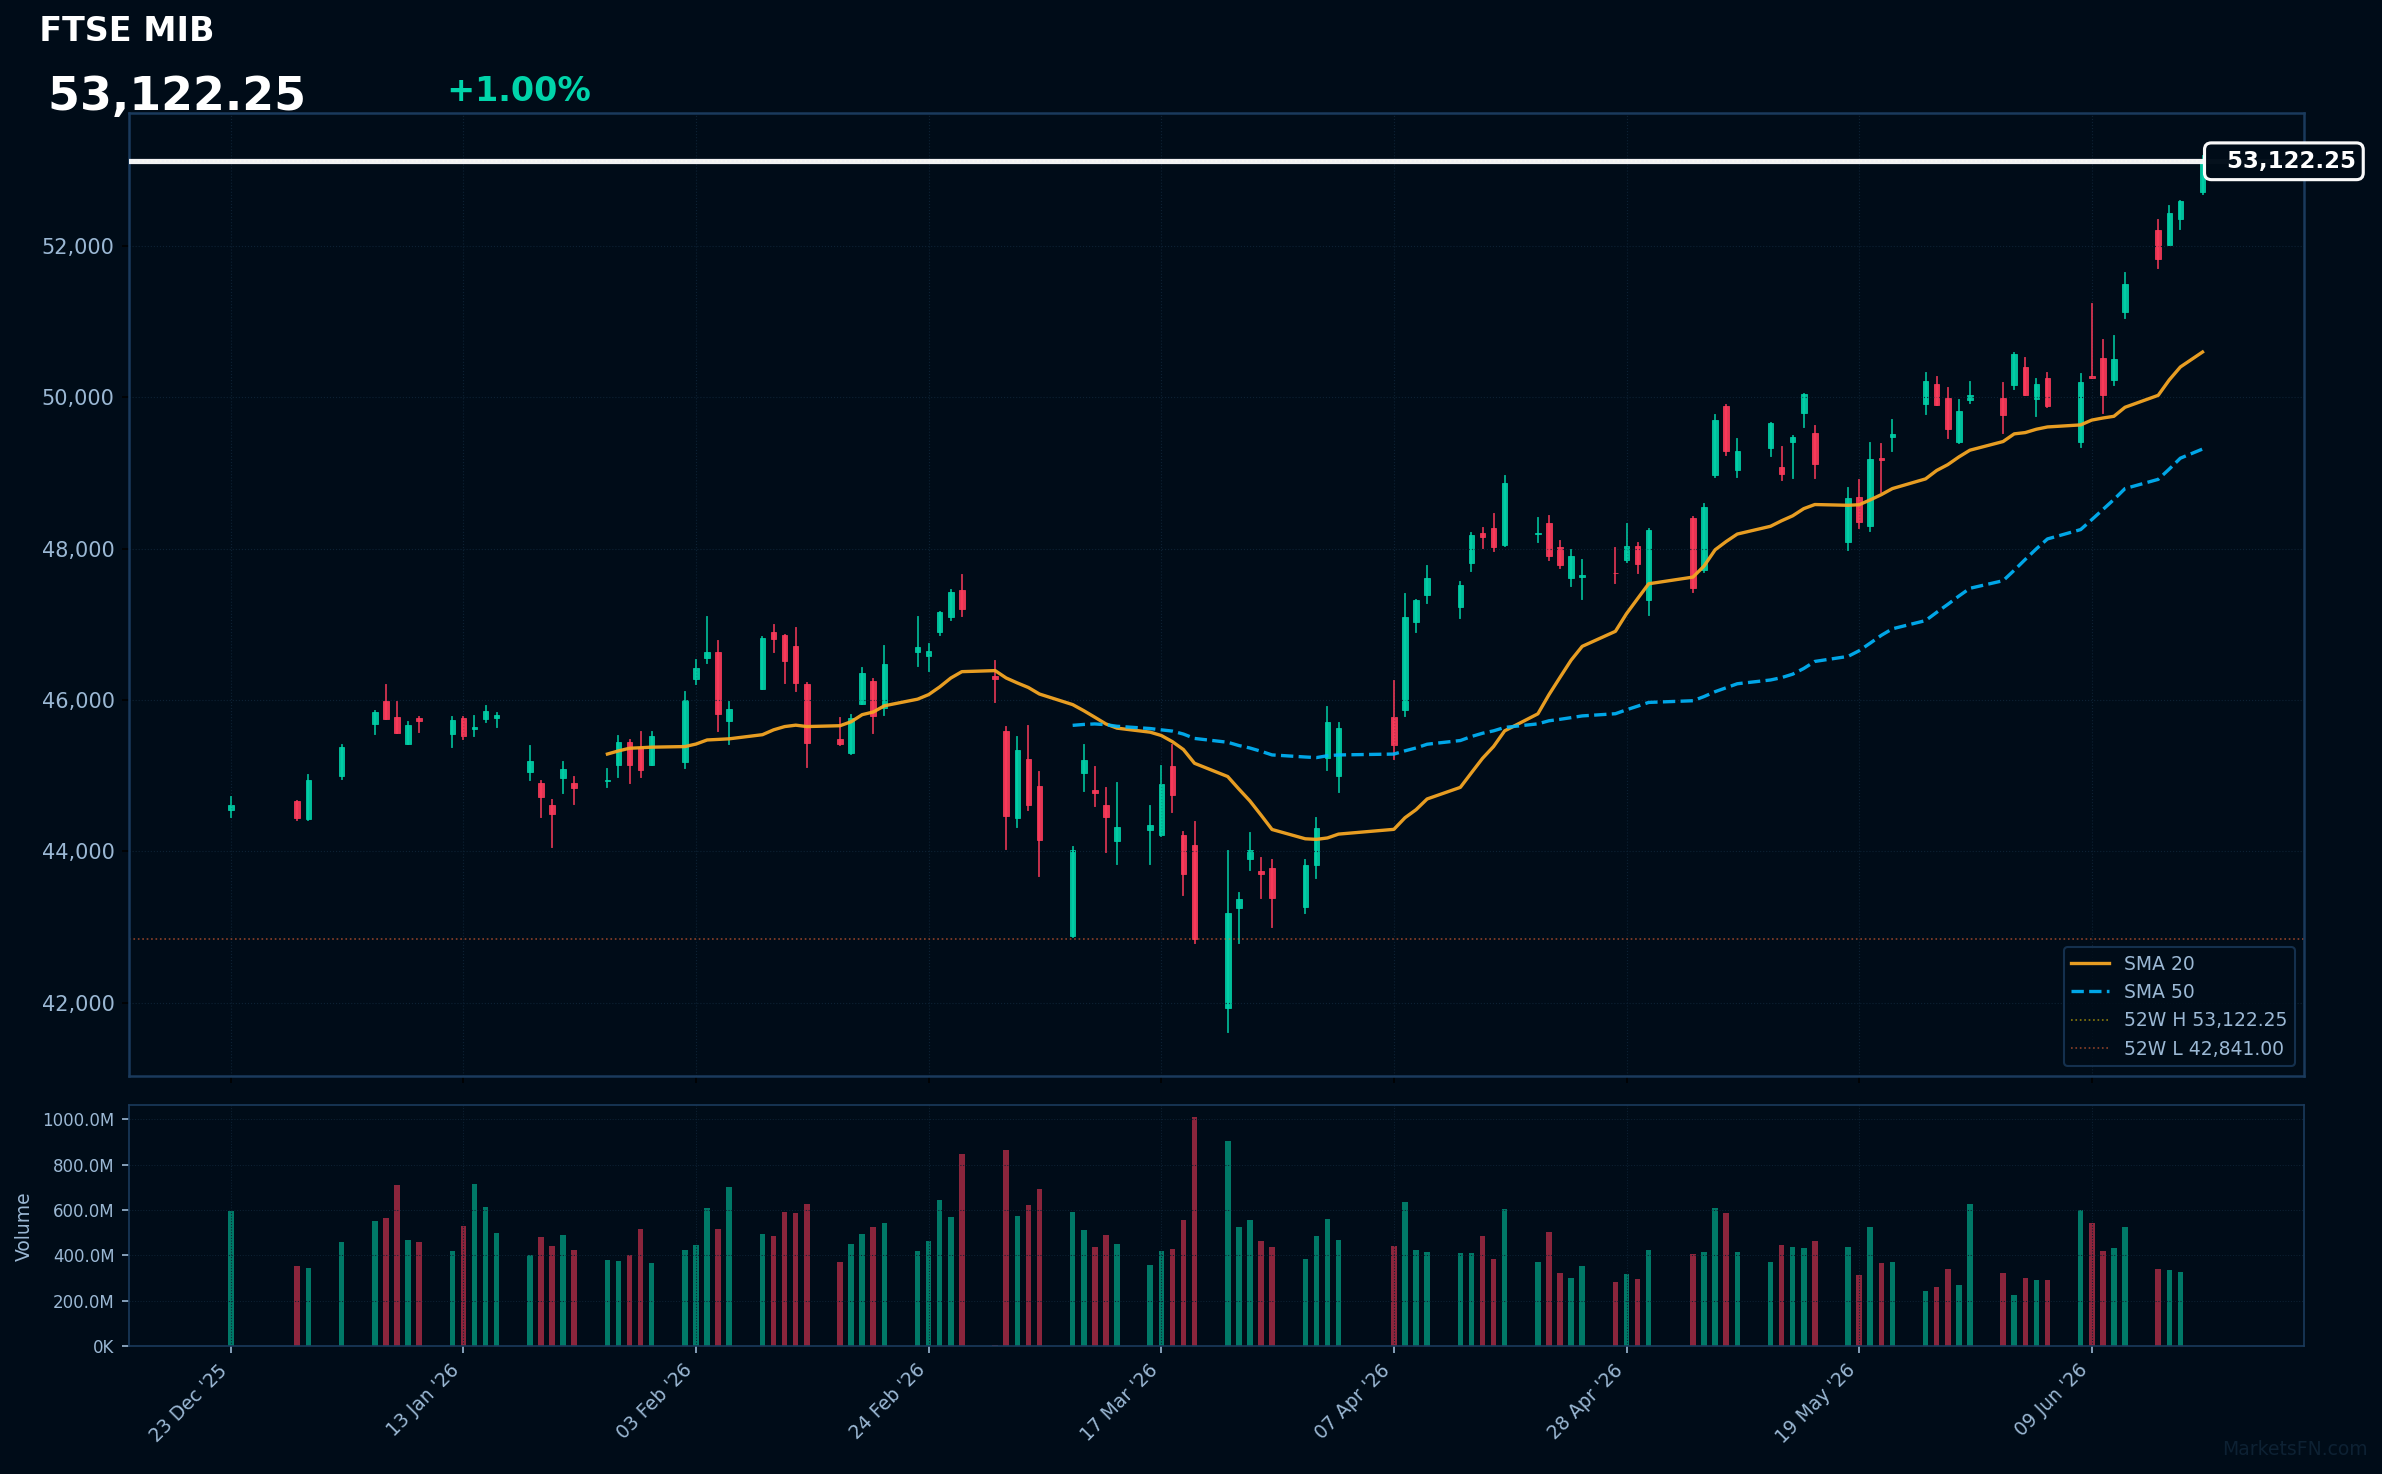Click the Volume axis title
This screenshot has width=2382, height=1474.
[23, 1227]
